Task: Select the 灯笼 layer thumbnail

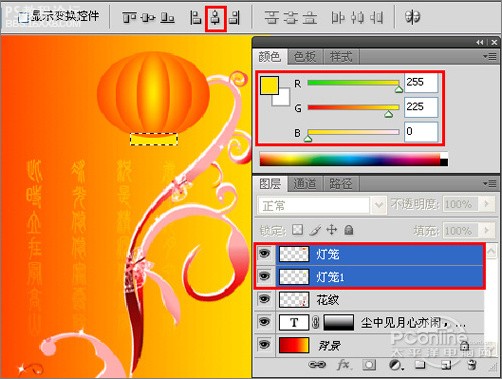Action: pyautogui.click(x=294, y=254)
